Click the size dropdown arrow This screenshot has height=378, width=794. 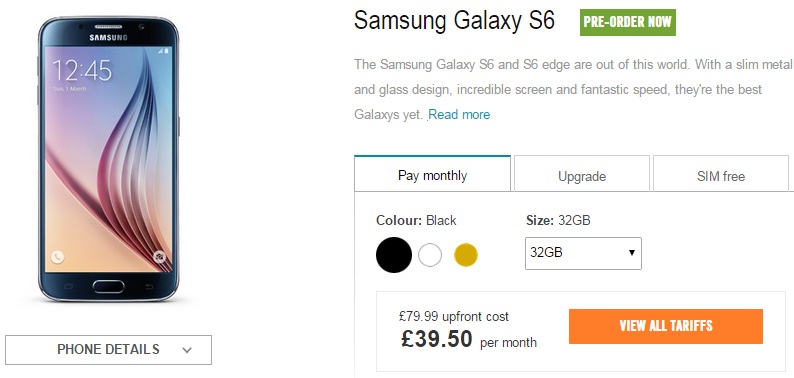coord(631,252)
